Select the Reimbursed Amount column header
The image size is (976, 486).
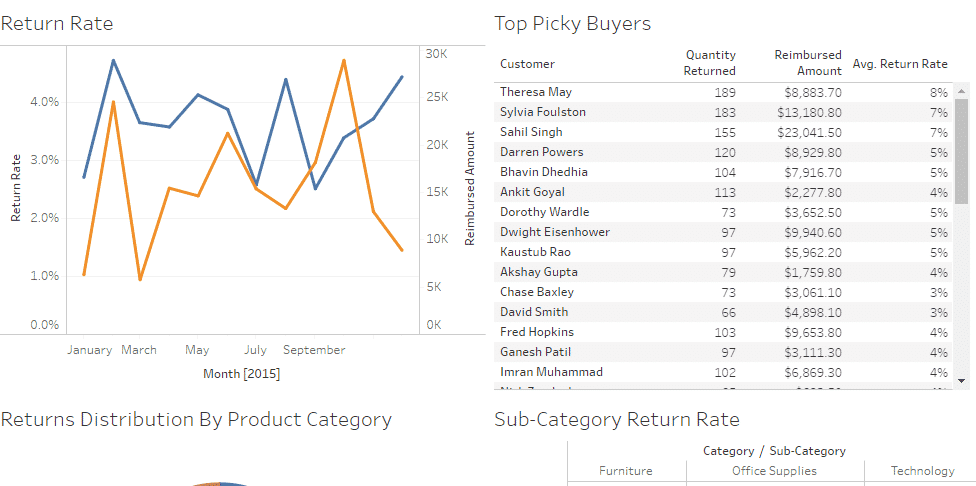pos(808,63)
